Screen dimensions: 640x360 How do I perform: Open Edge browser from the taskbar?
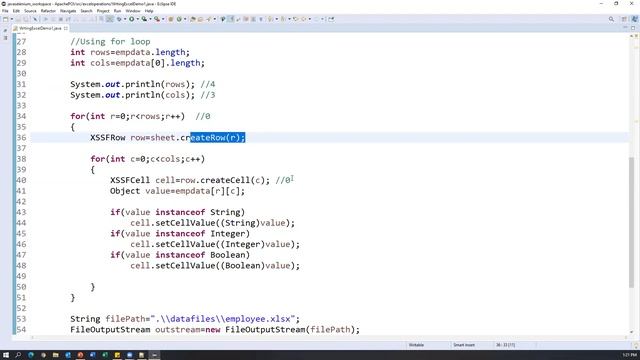(x=31, y=355)
